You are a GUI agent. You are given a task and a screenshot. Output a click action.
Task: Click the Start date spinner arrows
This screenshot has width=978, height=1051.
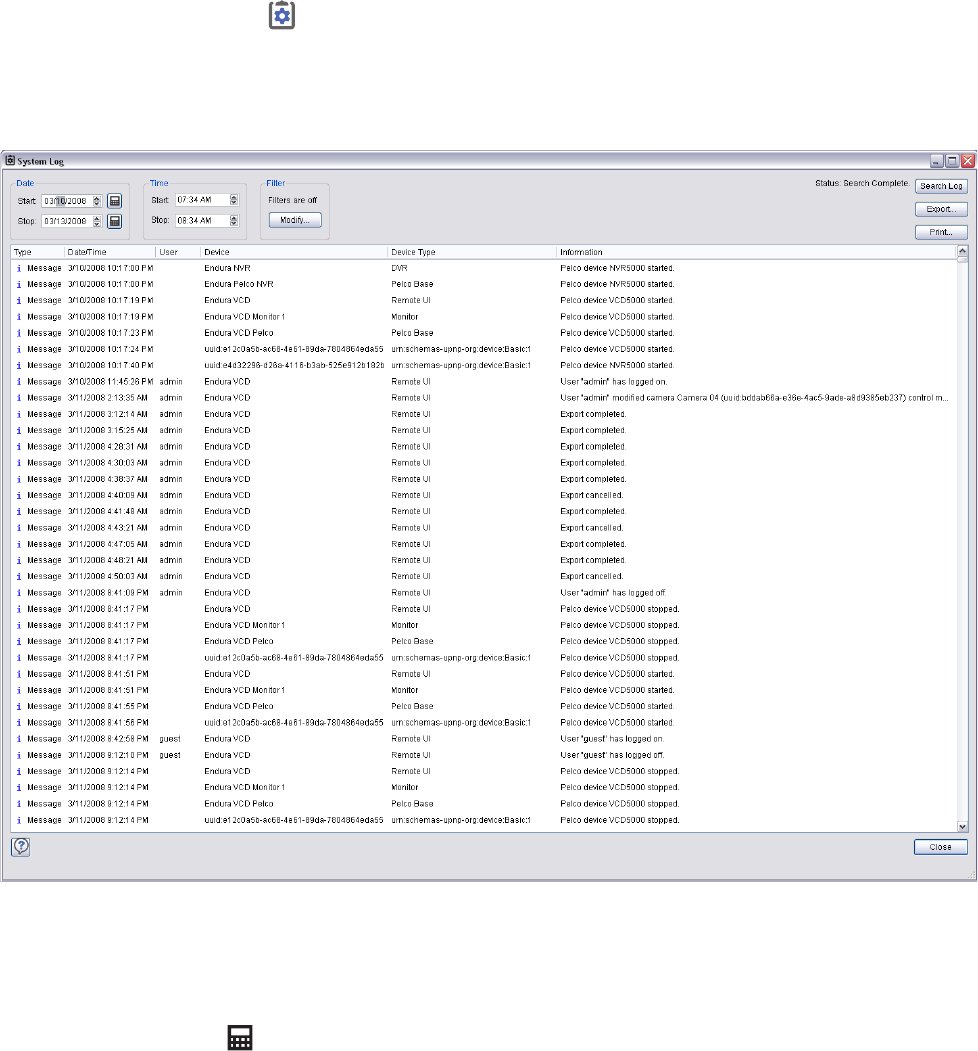pyautogui.click(x=97, y=201)
